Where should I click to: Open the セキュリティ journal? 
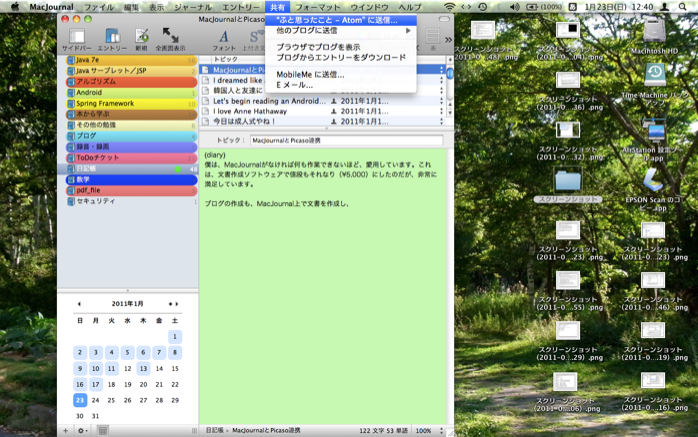(131, 201)
